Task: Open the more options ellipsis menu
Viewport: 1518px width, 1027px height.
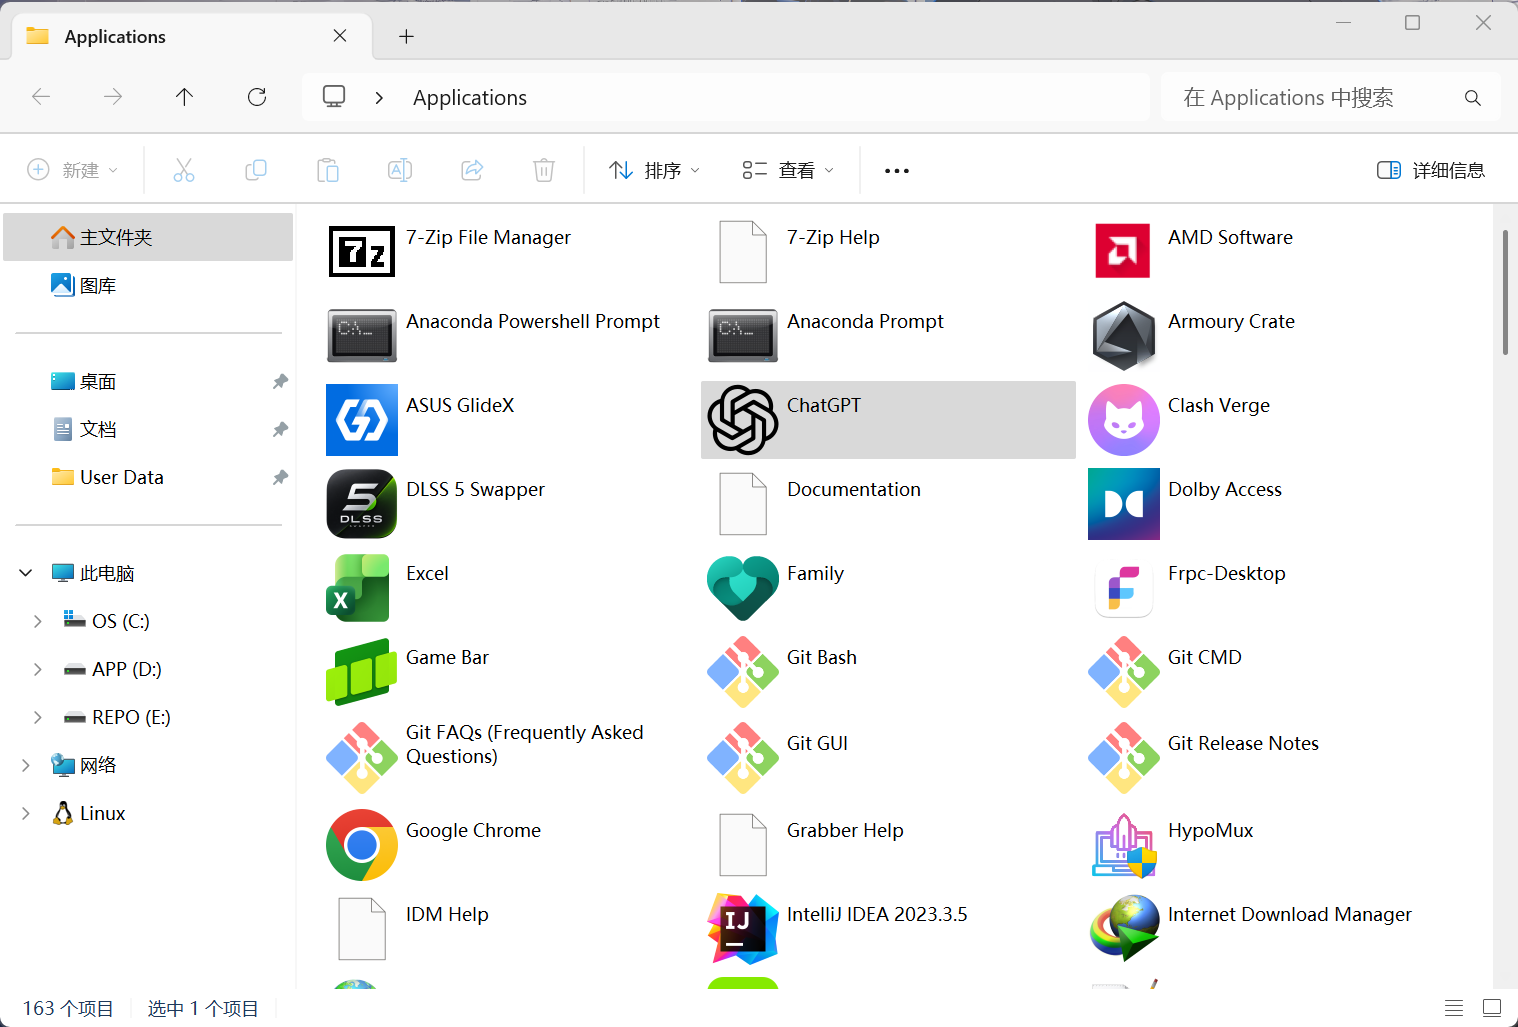Action: tap(897, 170)
